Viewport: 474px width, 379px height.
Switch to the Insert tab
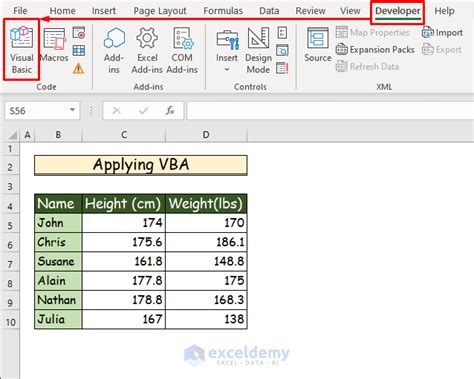point(104,11)
